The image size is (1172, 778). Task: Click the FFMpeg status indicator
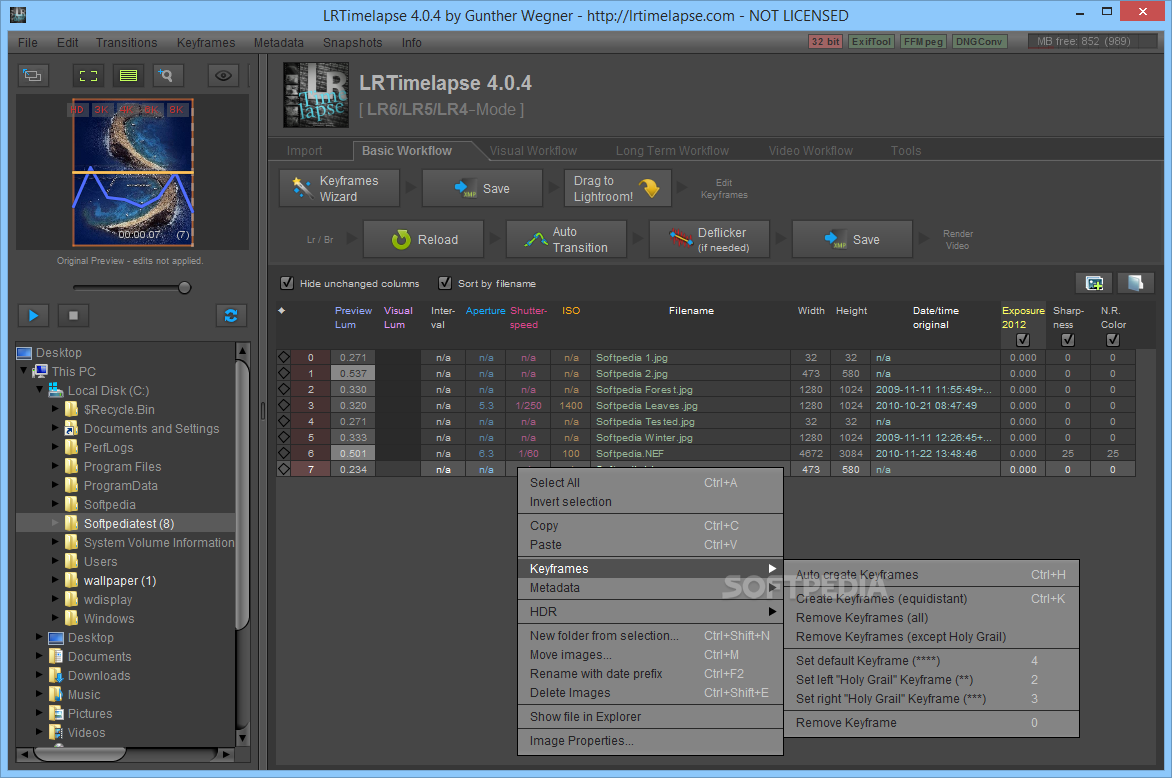click(924, 42)
